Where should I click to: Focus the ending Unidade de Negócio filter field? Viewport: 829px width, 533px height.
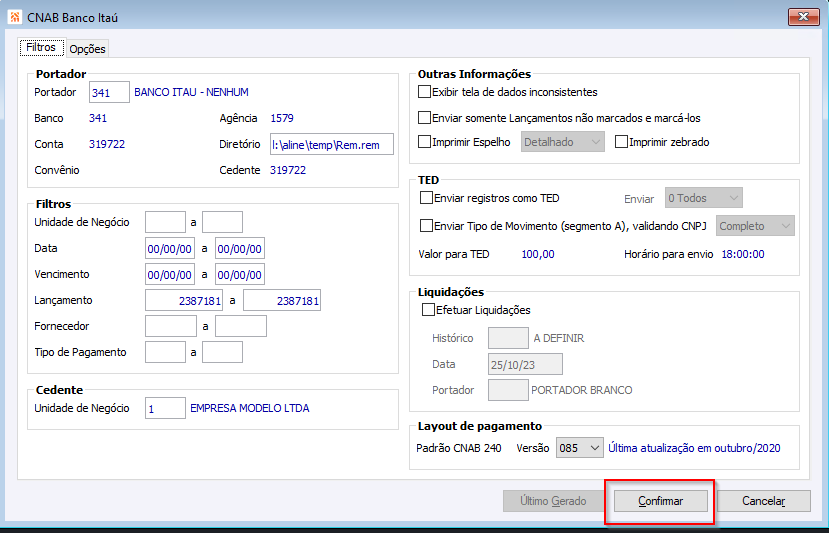(x=223, y=222)
